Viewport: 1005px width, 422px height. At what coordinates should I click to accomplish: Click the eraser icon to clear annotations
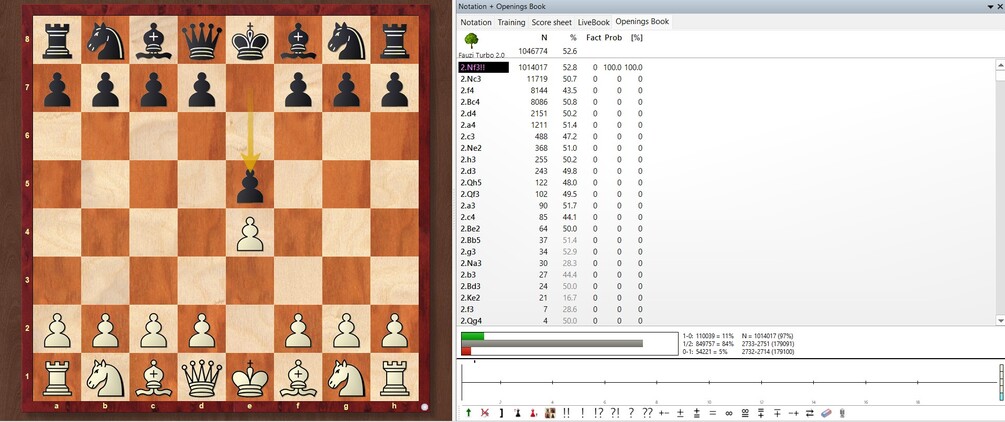pyautogui.click(x=826, y=413)
